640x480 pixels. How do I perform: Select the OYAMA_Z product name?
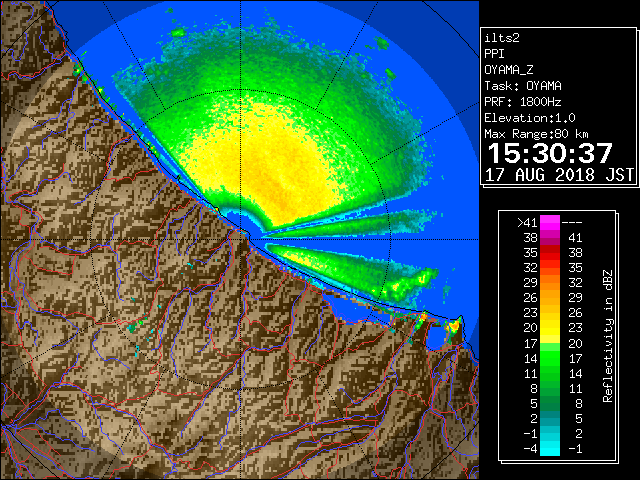click(509, 70)
